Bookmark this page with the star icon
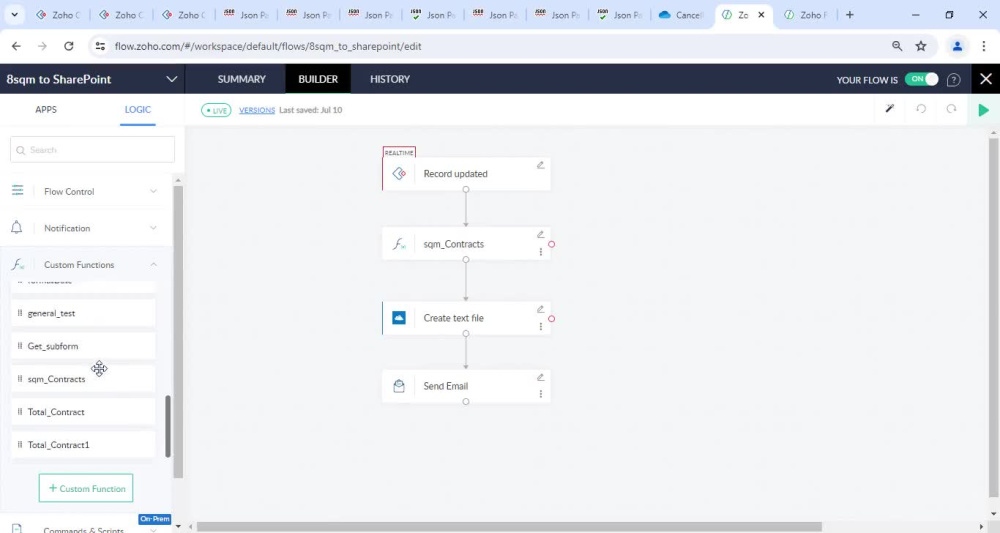This screenshot has height=533, width=1000. pyautogui.click(x=921, y=46)
